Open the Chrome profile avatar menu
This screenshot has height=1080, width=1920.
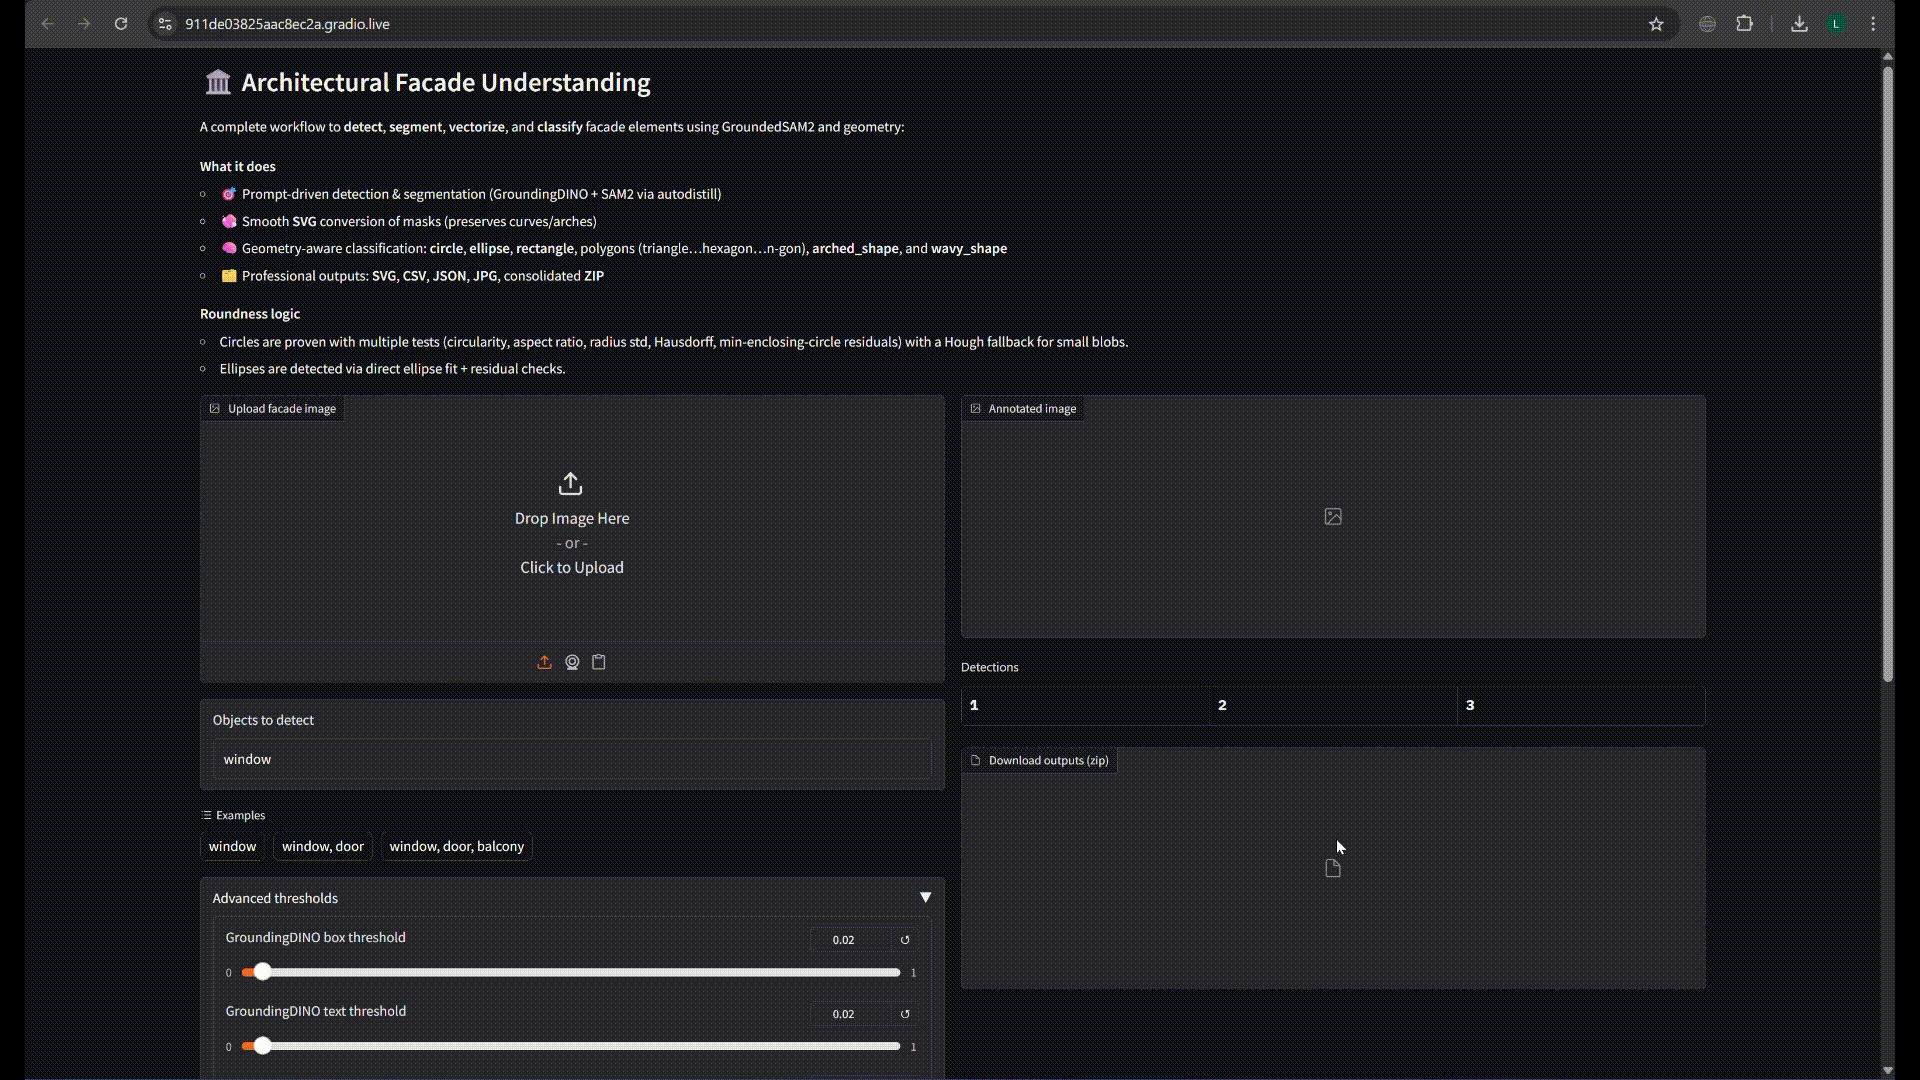tap(1836, 24)
